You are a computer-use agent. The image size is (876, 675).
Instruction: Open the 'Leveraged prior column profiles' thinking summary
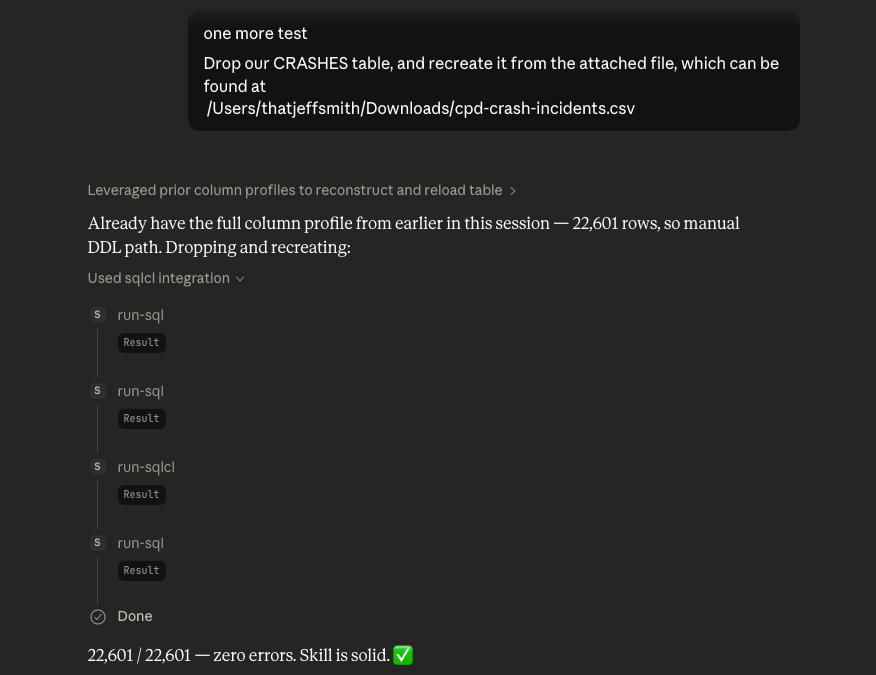click(294, 191)
